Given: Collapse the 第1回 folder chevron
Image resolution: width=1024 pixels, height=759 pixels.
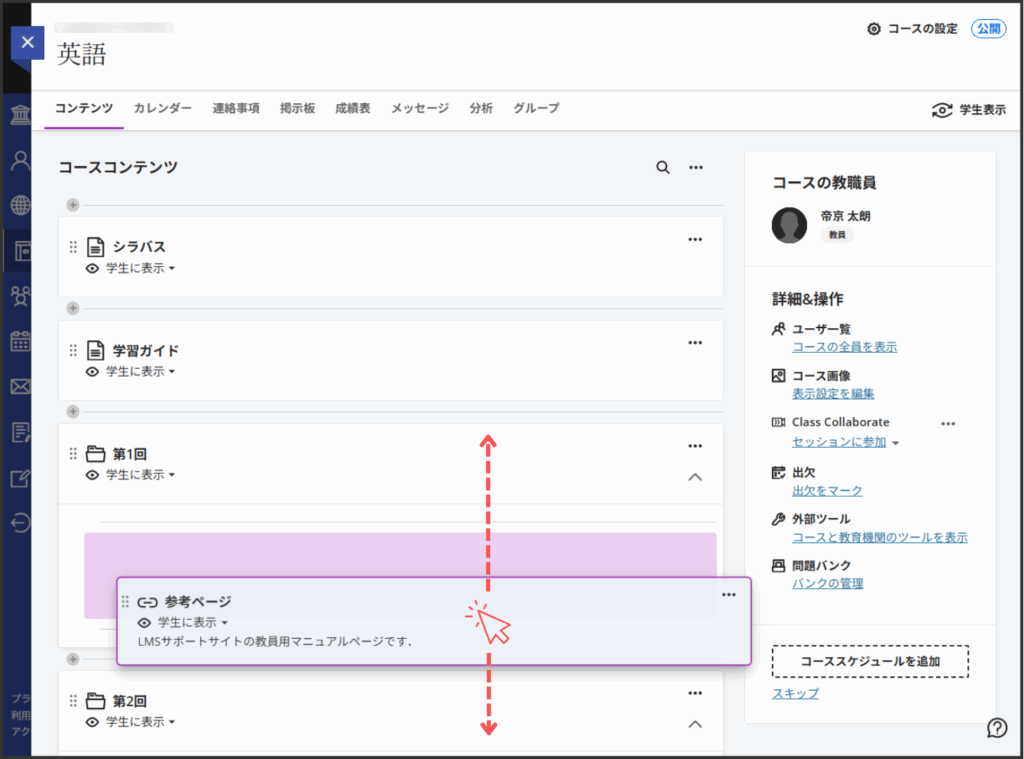Looking at the screenshot, I should click(695, 477).
